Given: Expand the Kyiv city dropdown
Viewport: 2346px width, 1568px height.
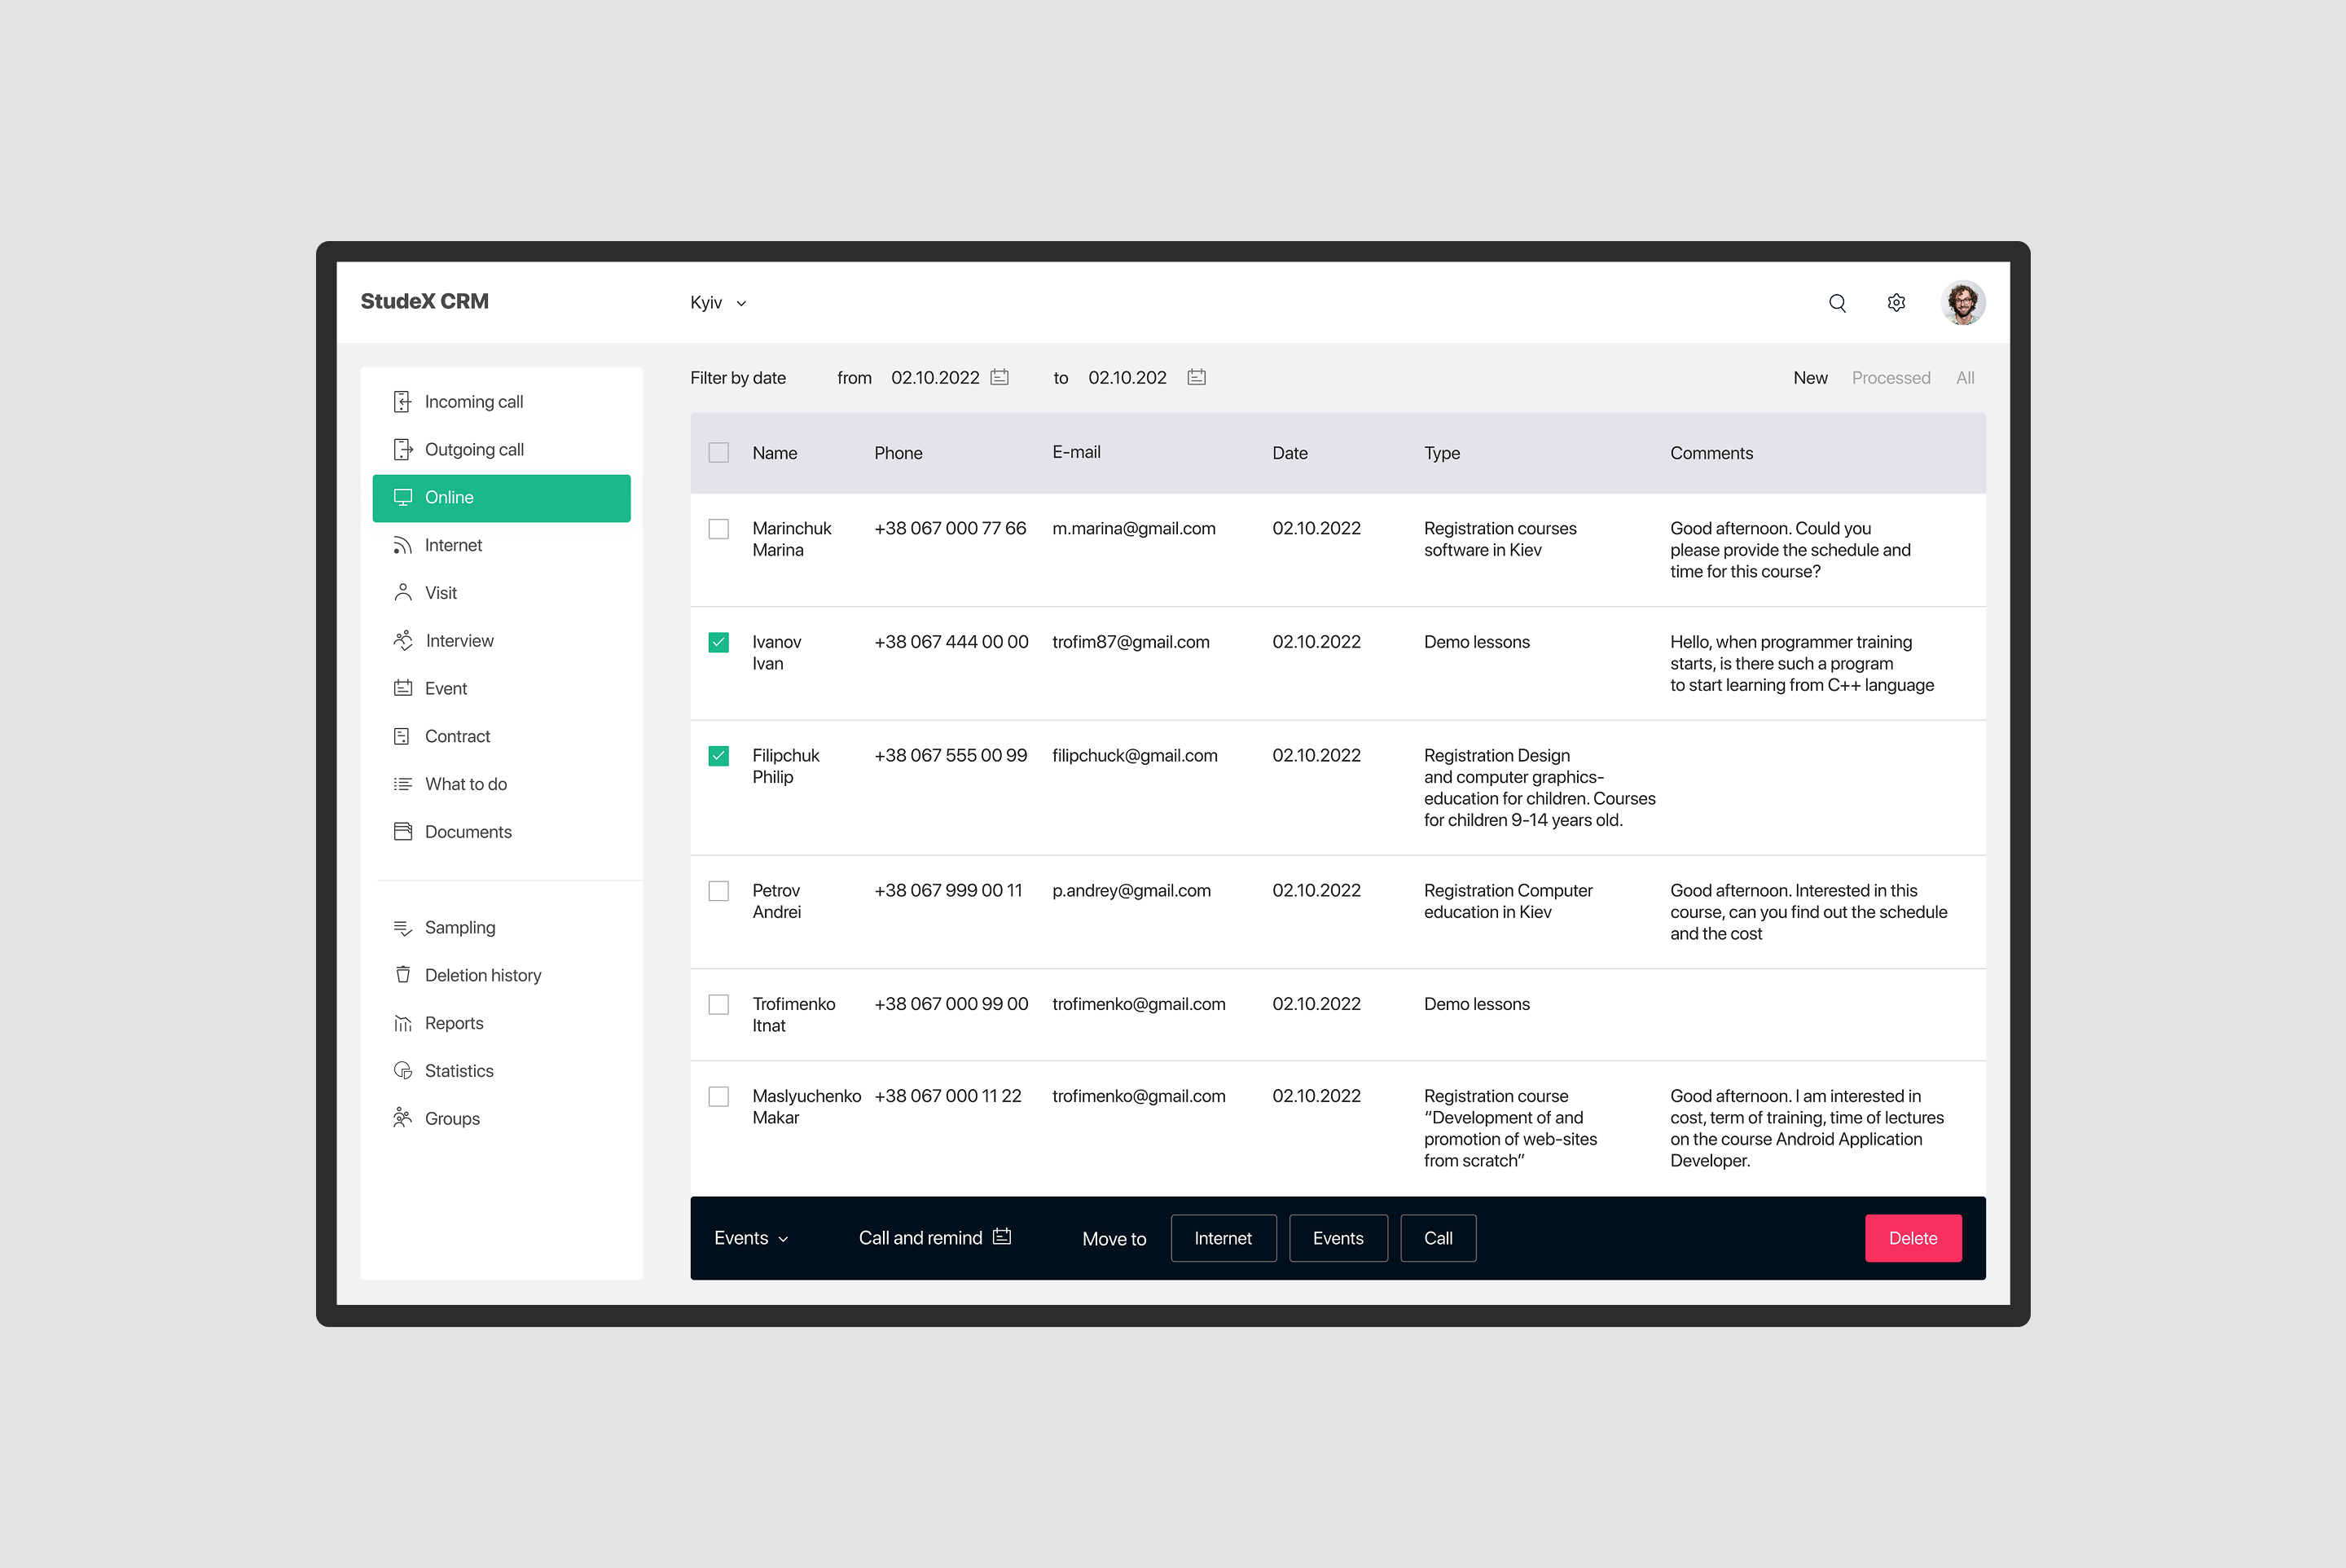Looking at the screenshot, I should 719,303.
